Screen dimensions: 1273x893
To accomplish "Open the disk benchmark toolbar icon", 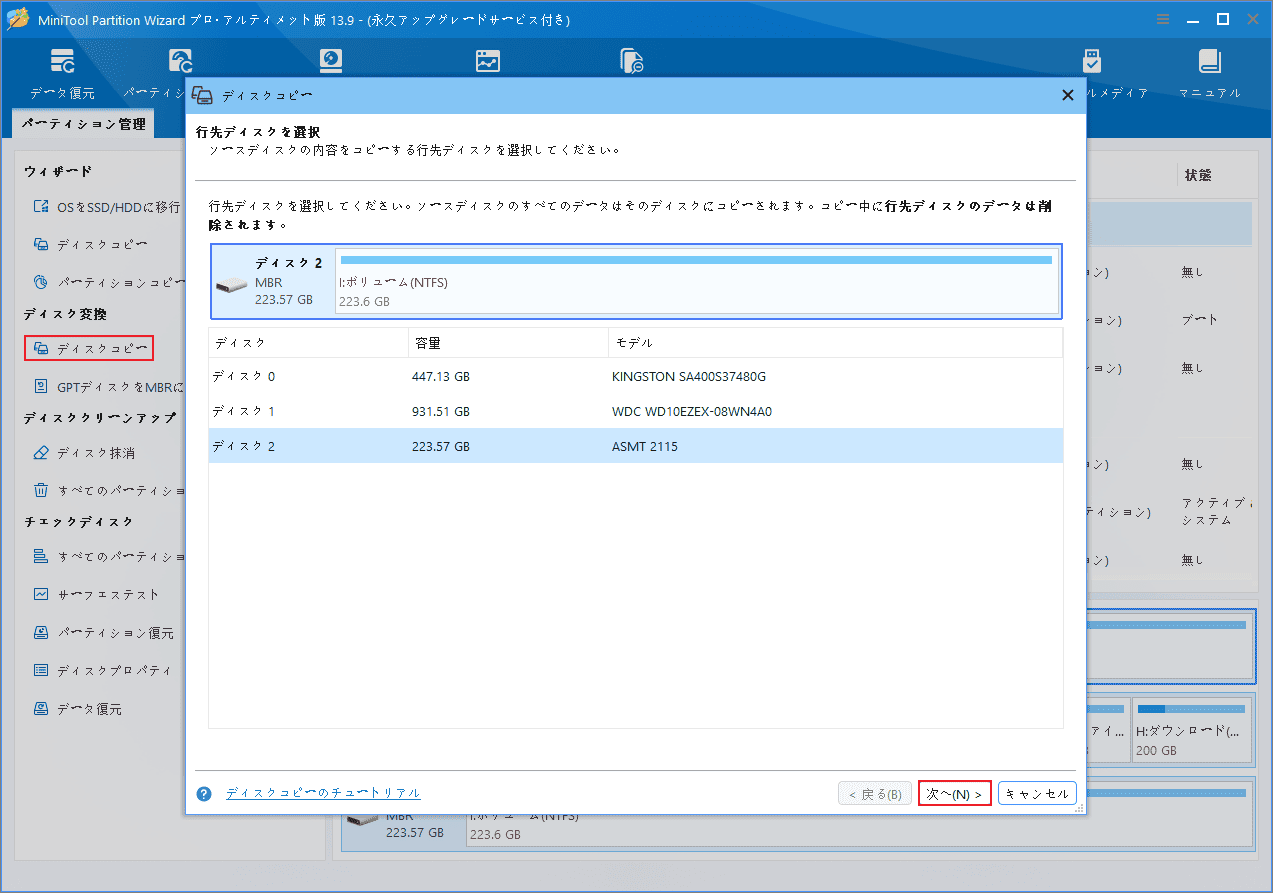I will 331,62.
